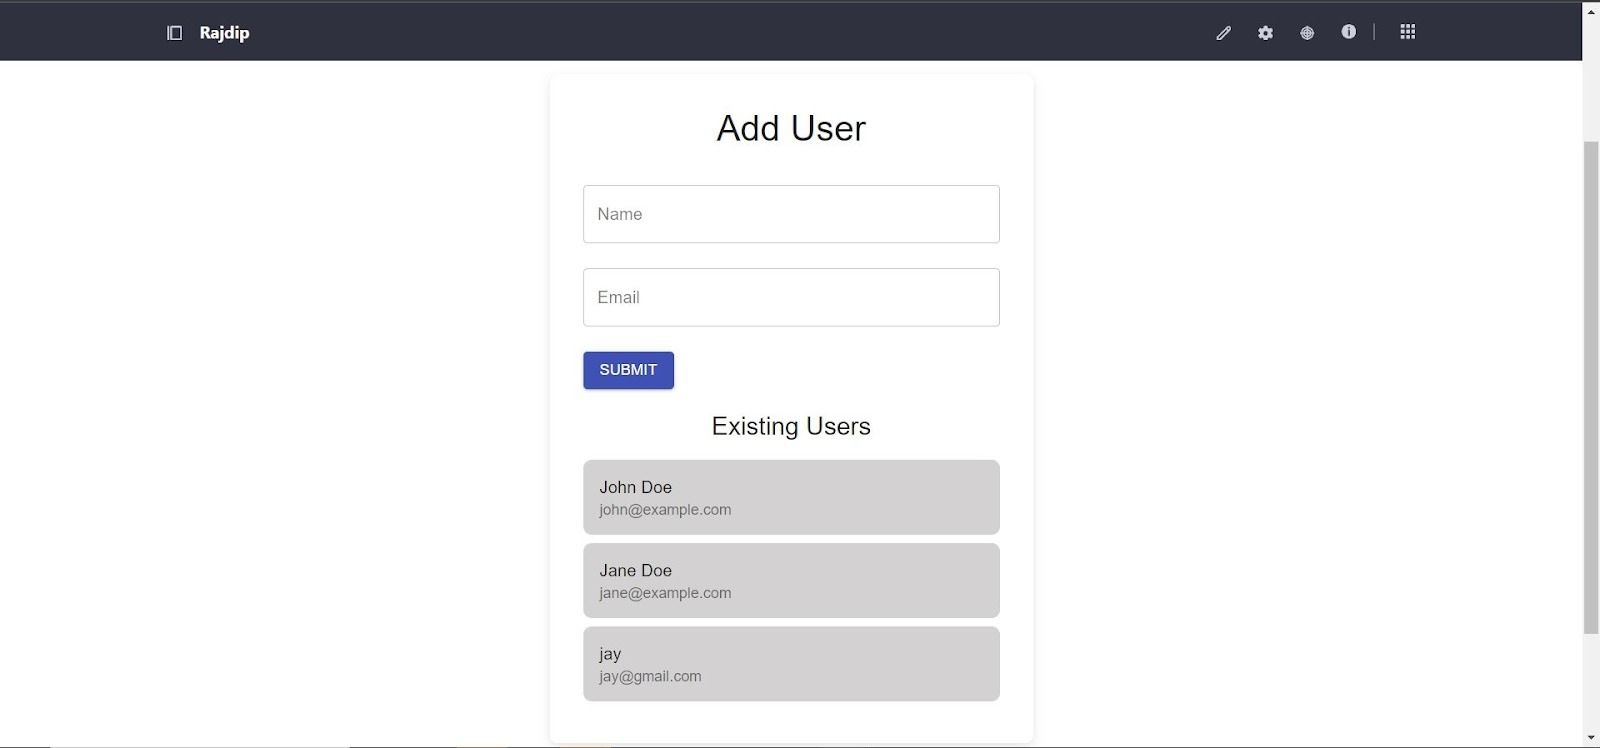Click the scrollbar up arrow
The width and height of the screenshot is (1600, 748).
(x=1591, y=10)
